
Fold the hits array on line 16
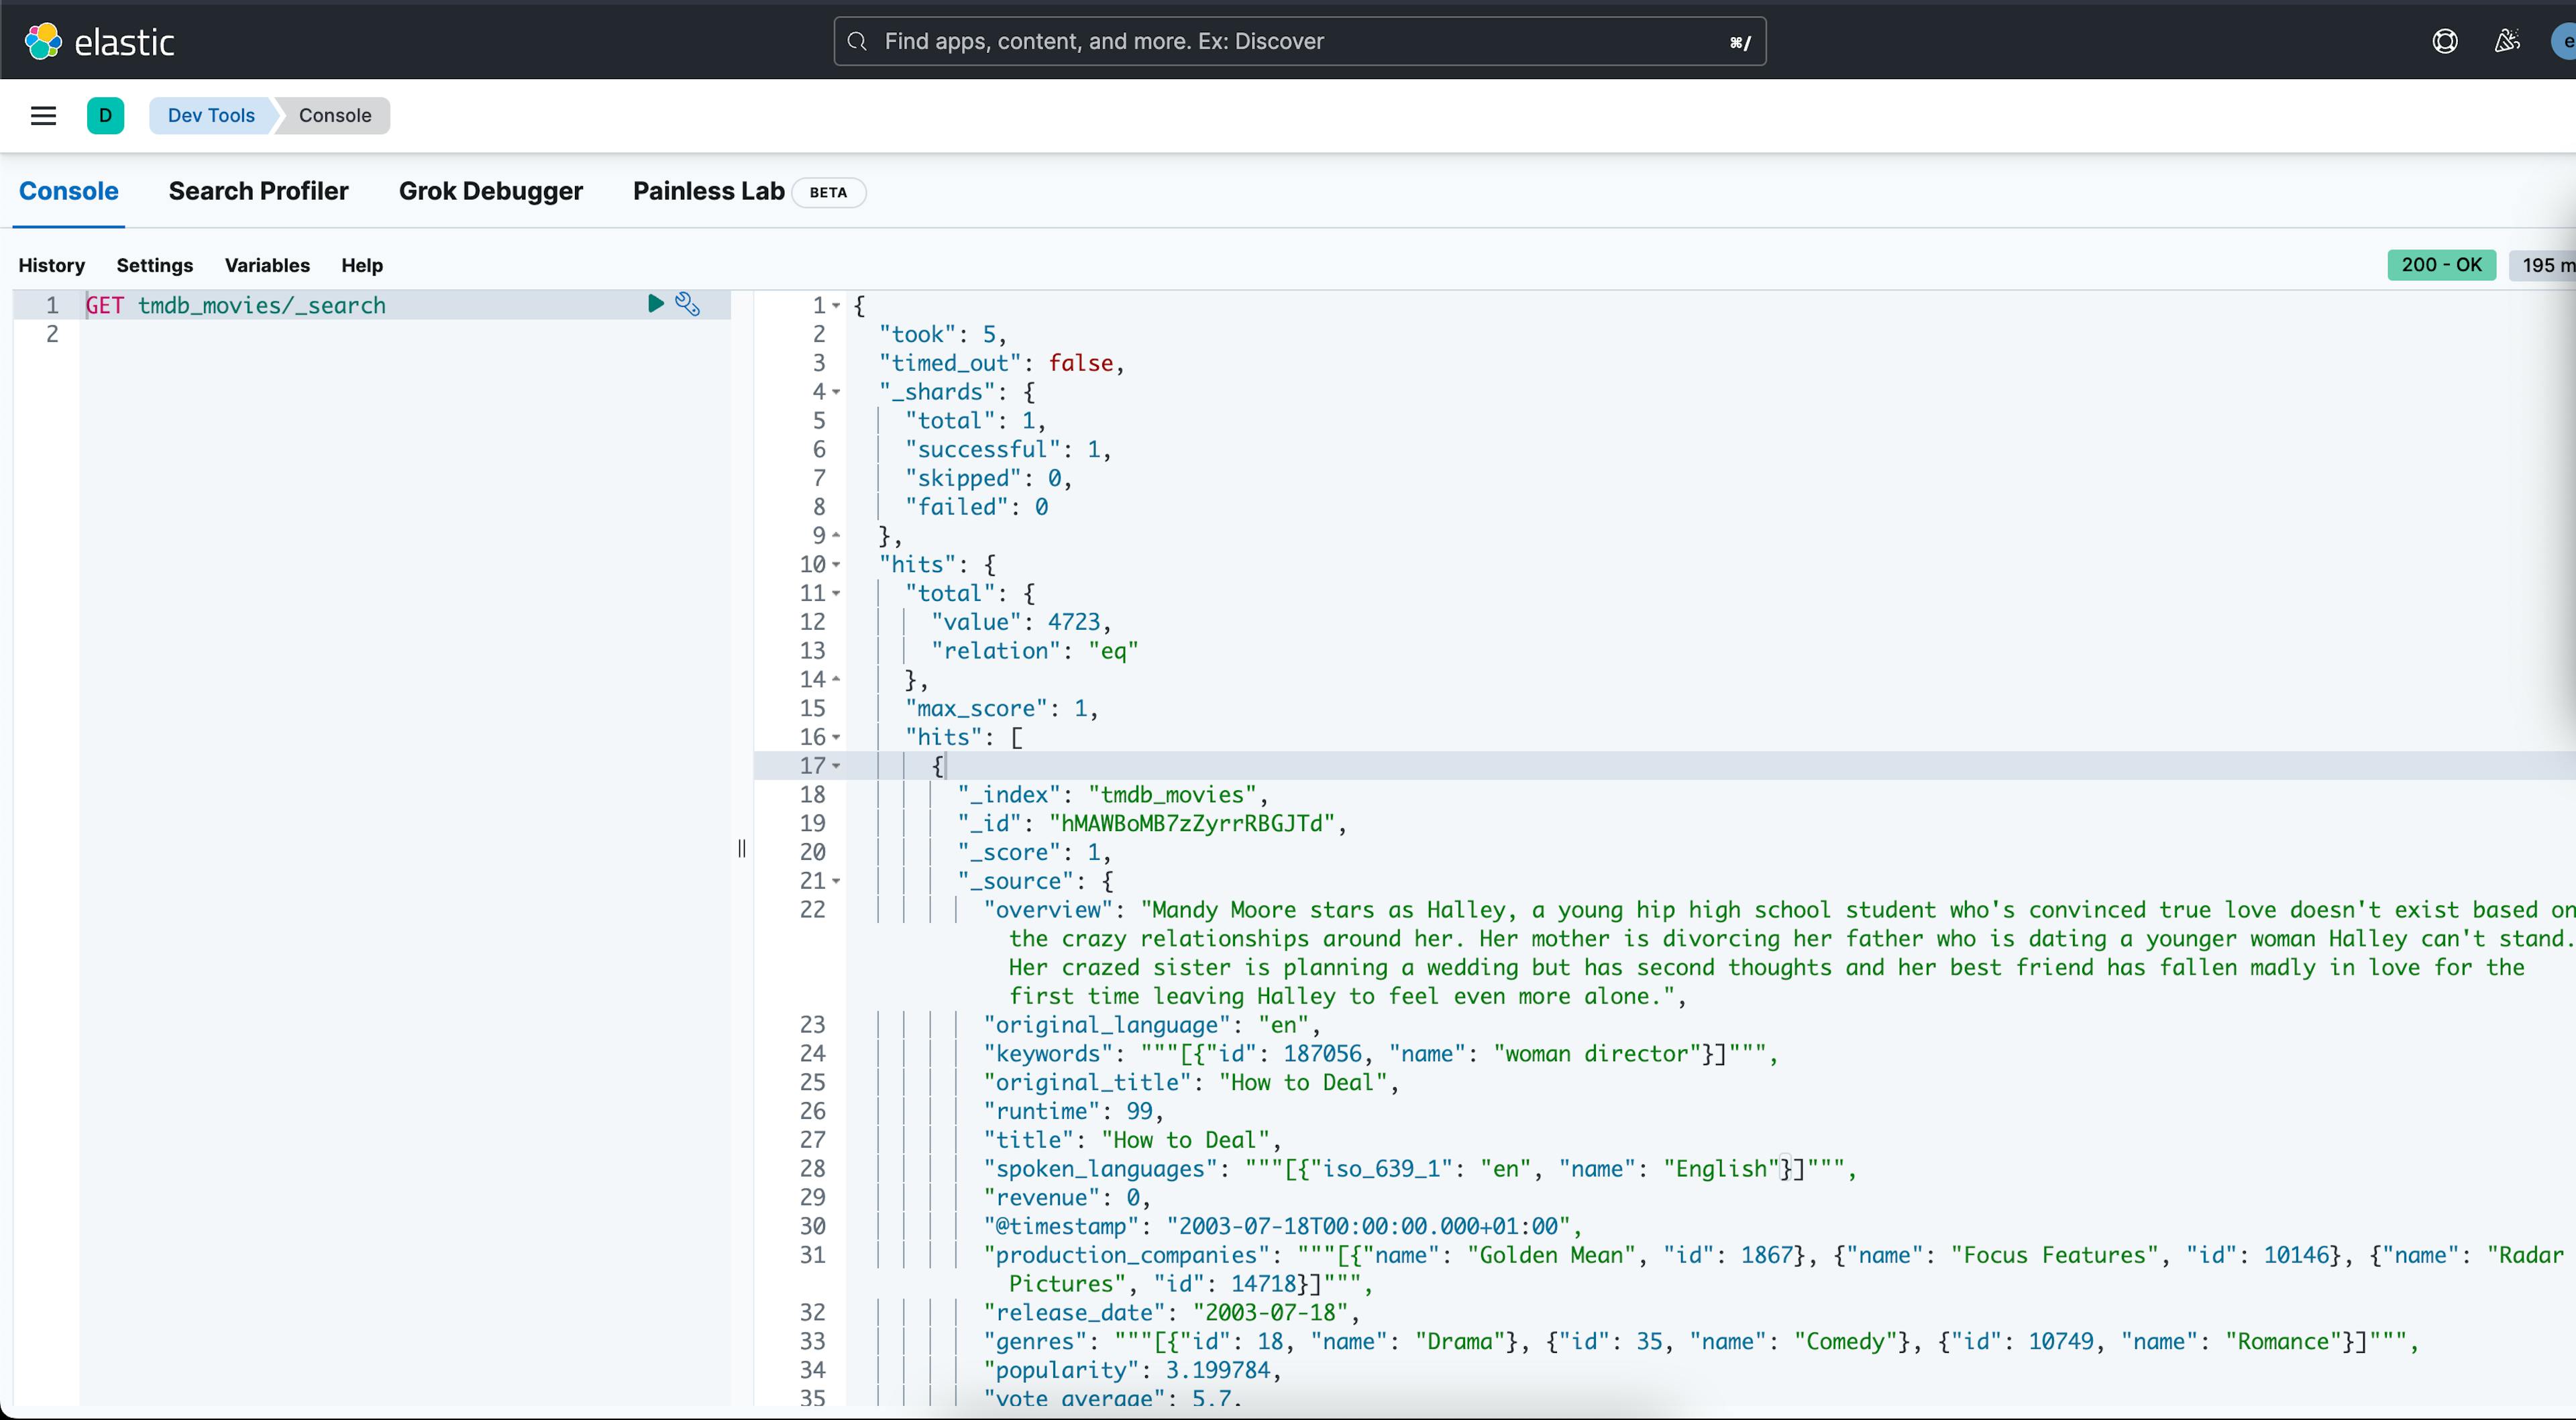(836, 737)
